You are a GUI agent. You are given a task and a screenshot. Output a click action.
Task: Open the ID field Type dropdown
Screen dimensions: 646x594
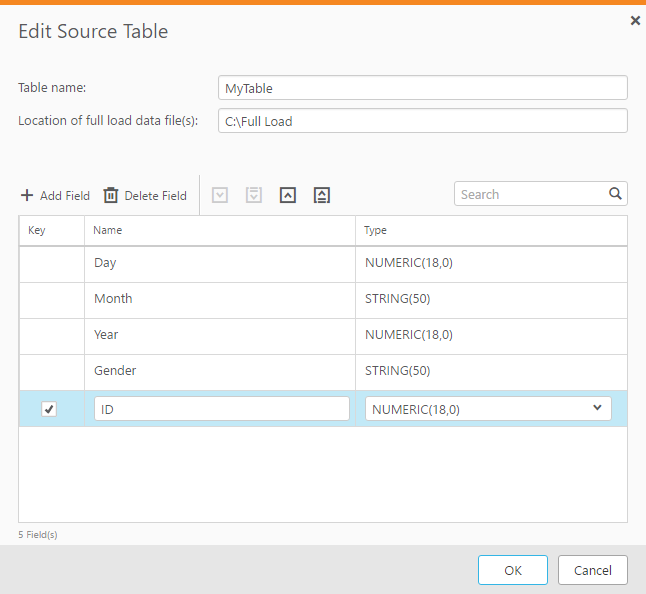click(x=597, y=408)
